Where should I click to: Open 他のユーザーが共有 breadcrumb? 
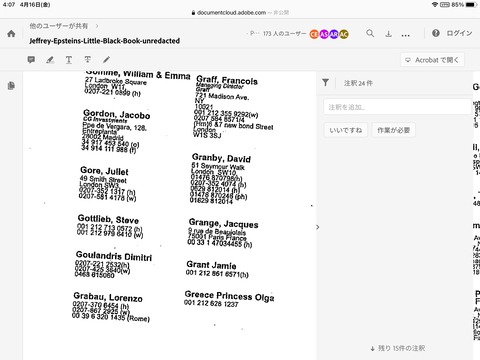pyautogui.click(x=59, y=26)
